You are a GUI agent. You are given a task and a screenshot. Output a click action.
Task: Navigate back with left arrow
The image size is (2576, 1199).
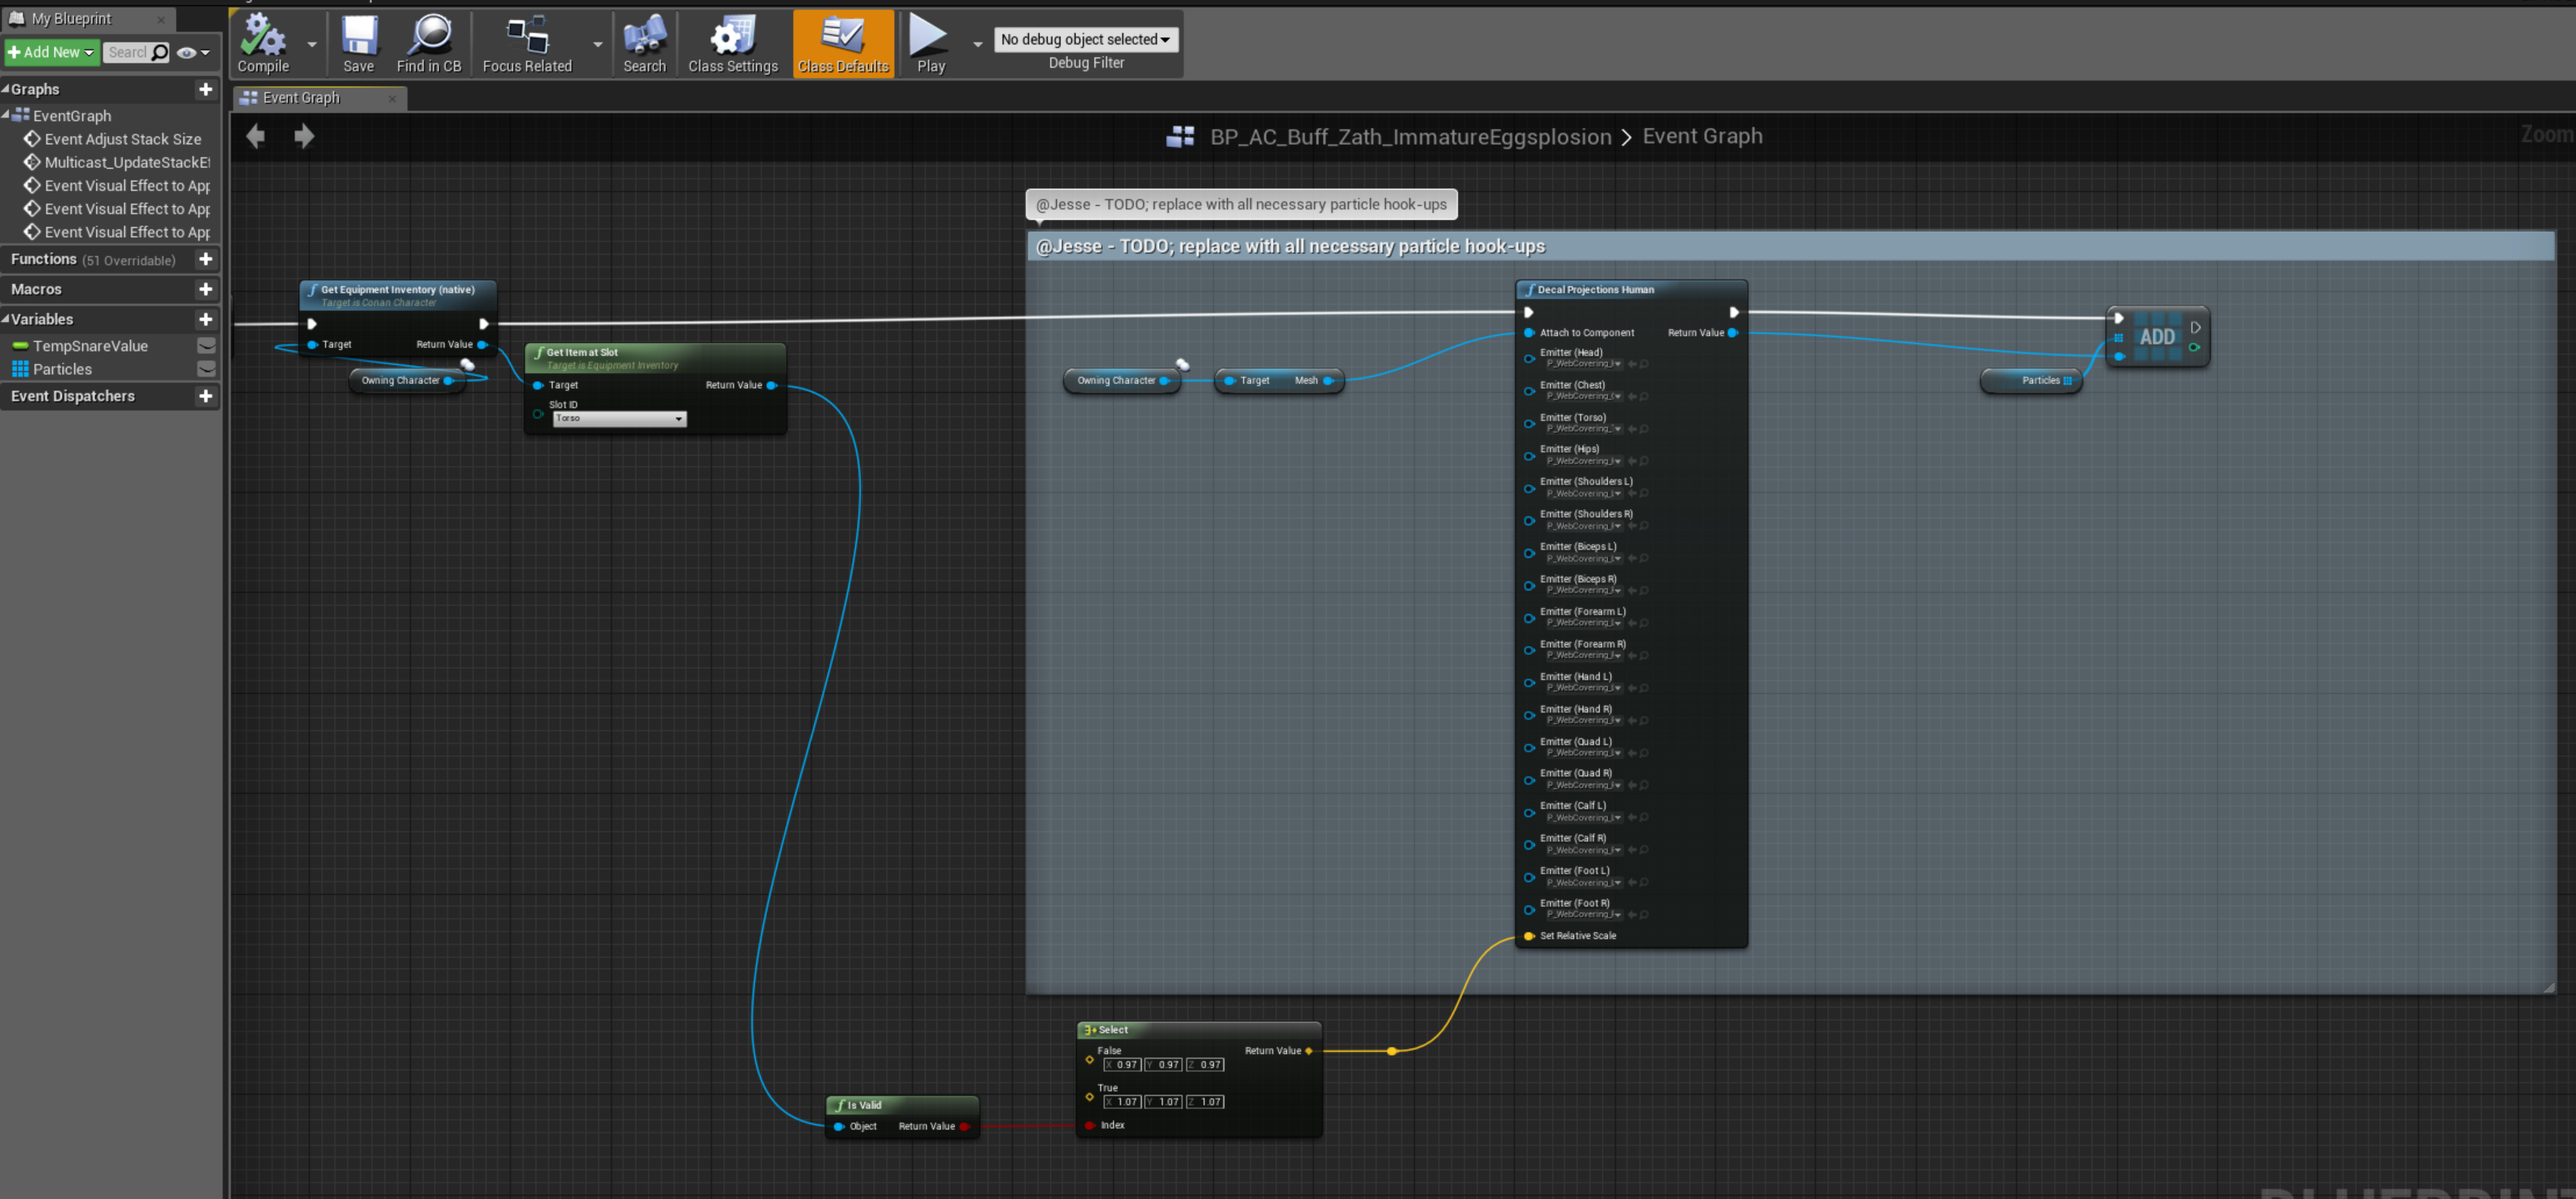[x=255, y=136]
